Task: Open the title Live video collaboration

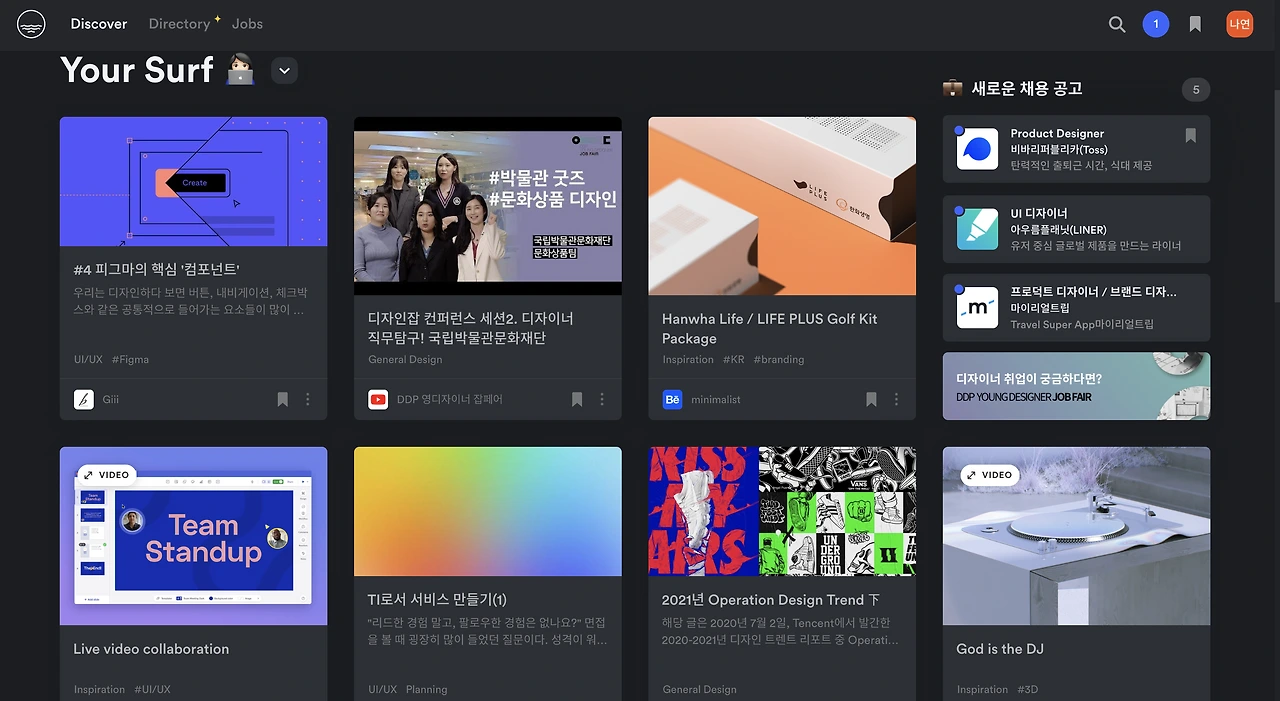Action: (151, 649)
